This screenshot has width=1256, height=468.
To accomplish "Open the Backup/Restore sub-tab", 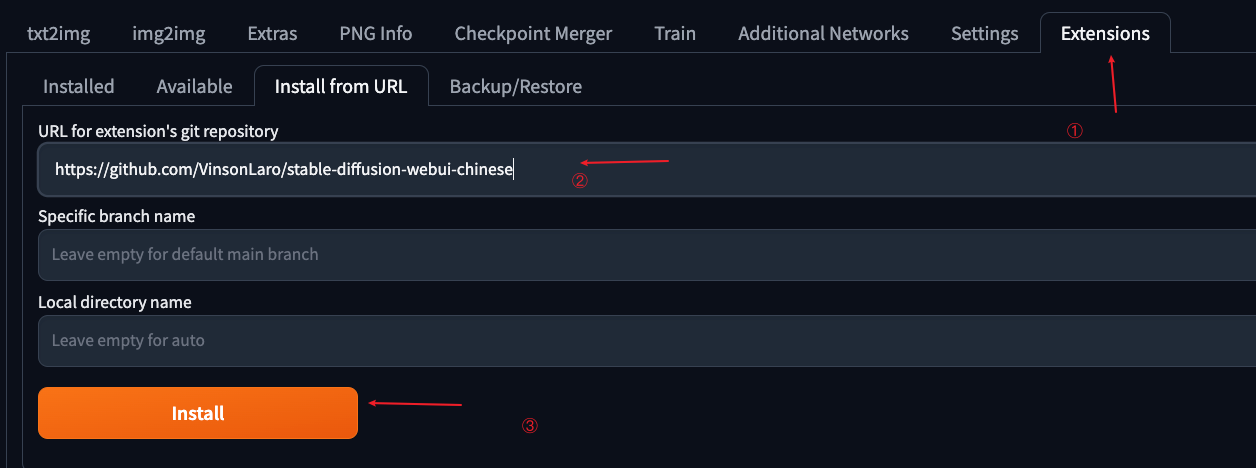I will tap(515, 86).
